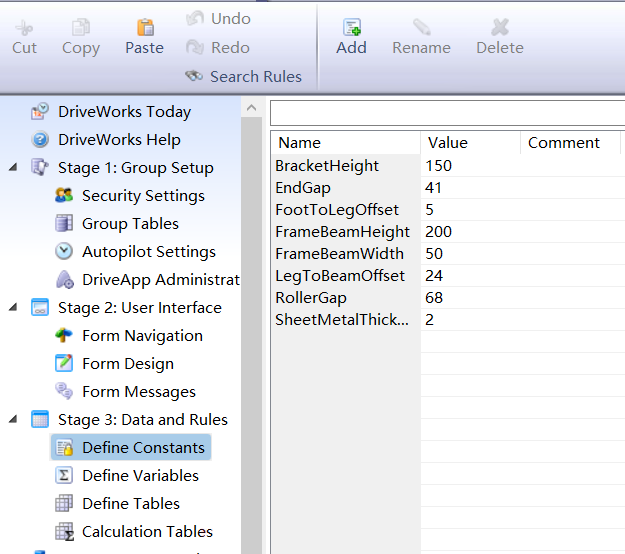Sort by the Name column header
The width and height of the screenshot is (625, 554).
(345, 143)
